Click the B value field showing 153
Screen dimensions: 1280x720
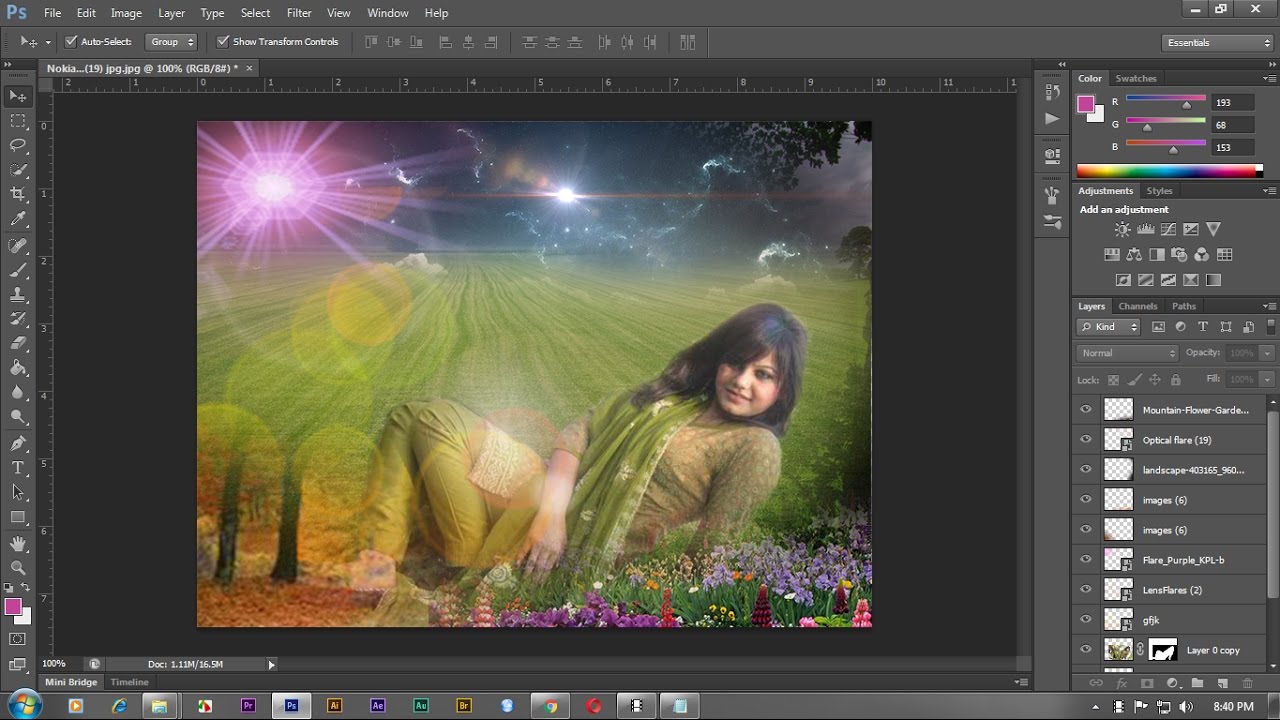pos(1232,147)
